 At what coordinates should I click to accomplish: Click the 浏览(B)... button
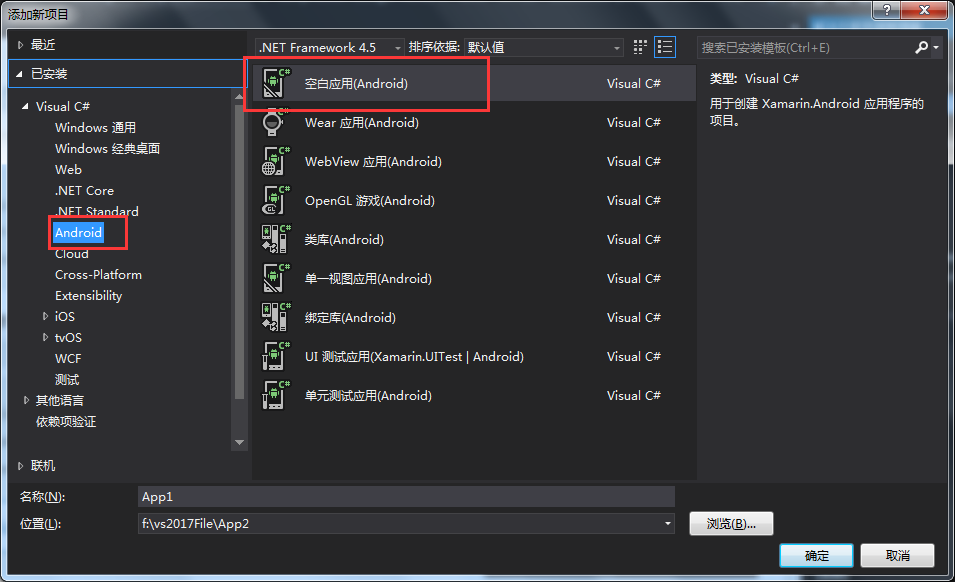[731, 524]
